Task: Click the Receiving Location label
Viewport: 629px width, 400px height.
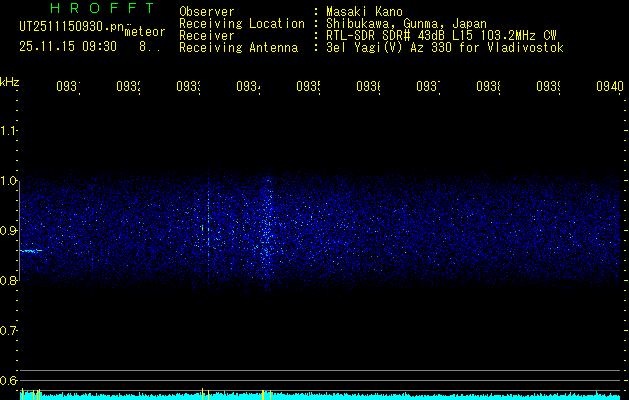Action: pyautogui.click(x=242, y=24)
